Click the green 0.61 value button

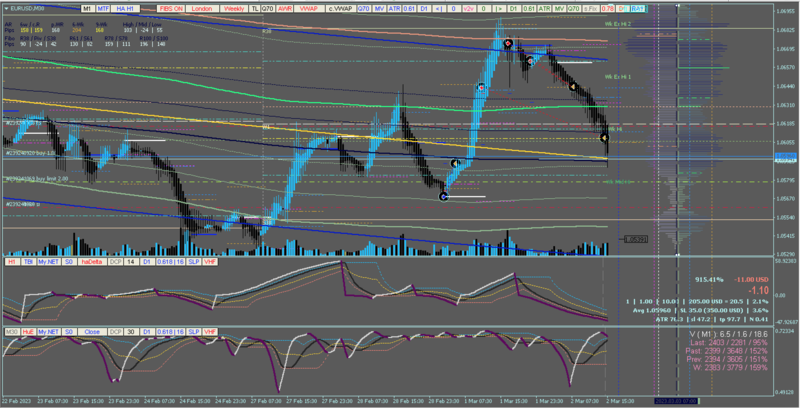[529, 9]
